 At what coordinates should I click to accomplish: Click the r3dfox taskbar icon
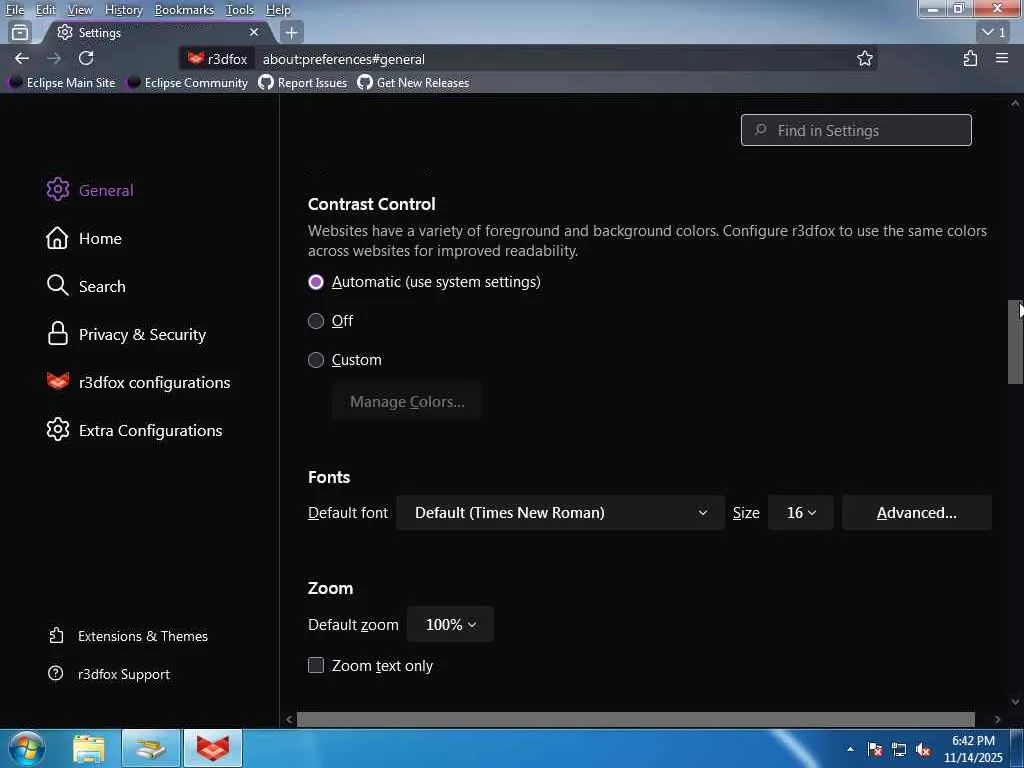213,748
